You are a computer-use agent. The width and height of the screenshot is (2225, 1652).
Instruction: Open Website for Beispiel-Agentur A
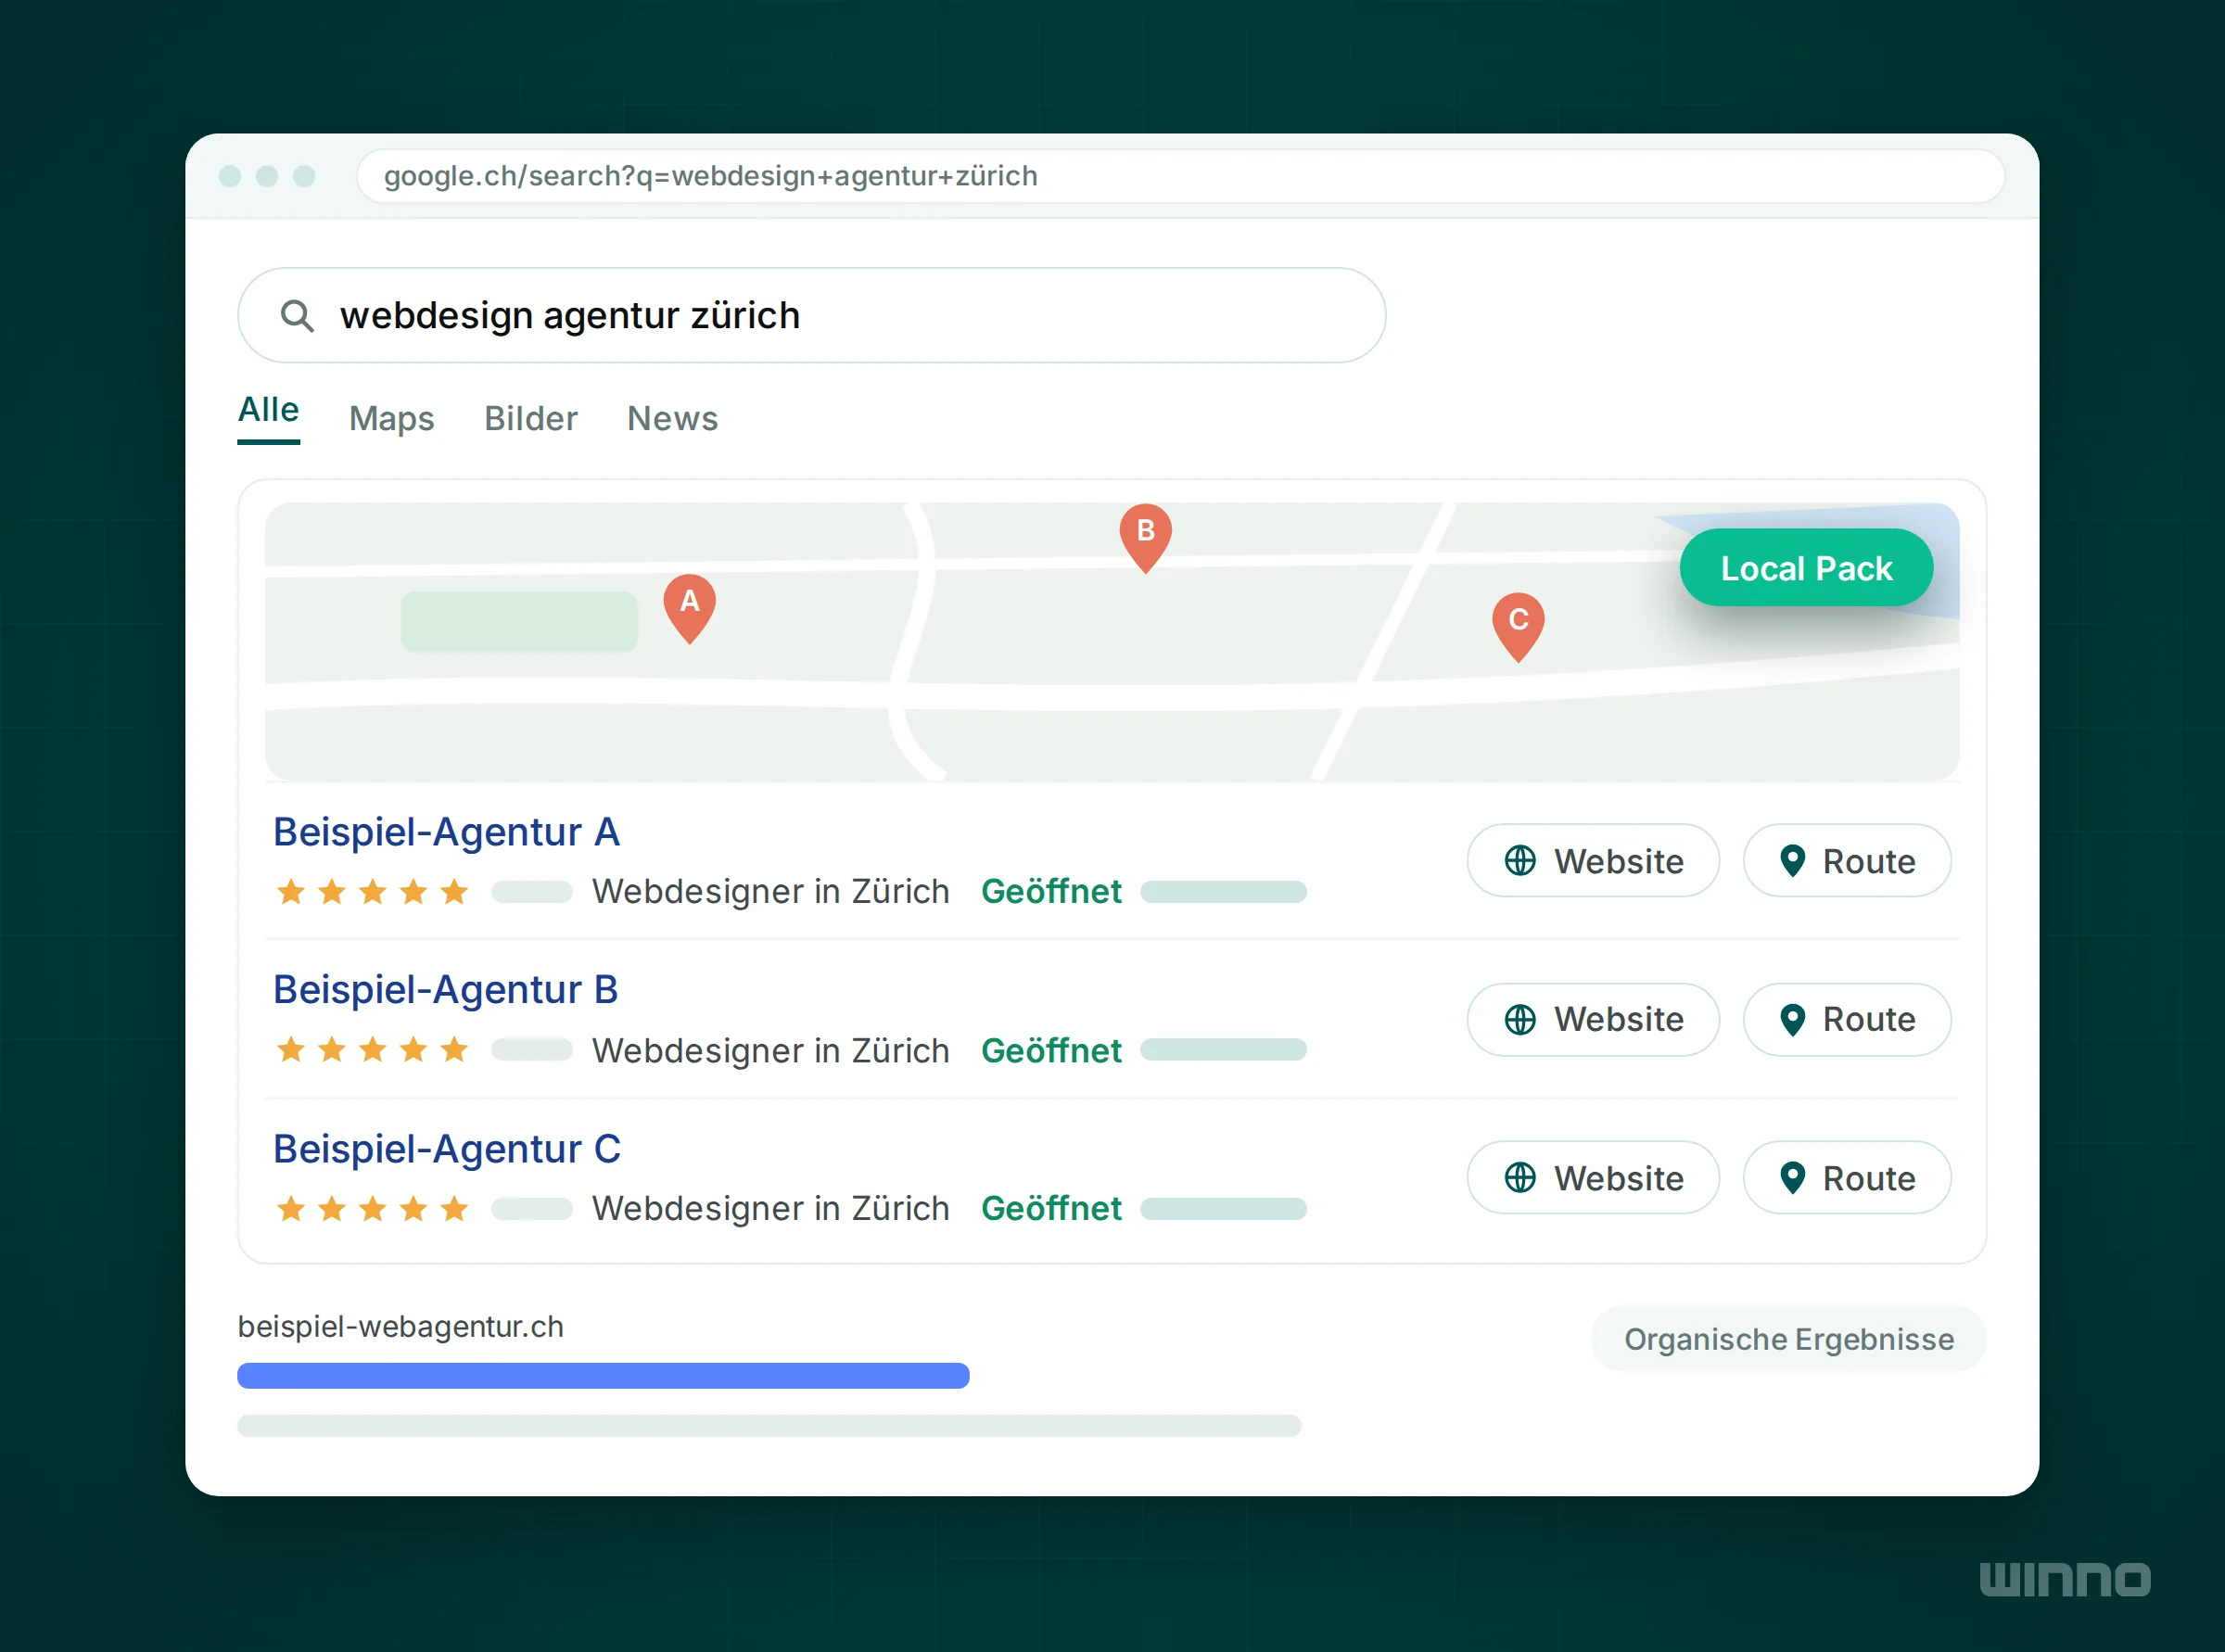1593,861
